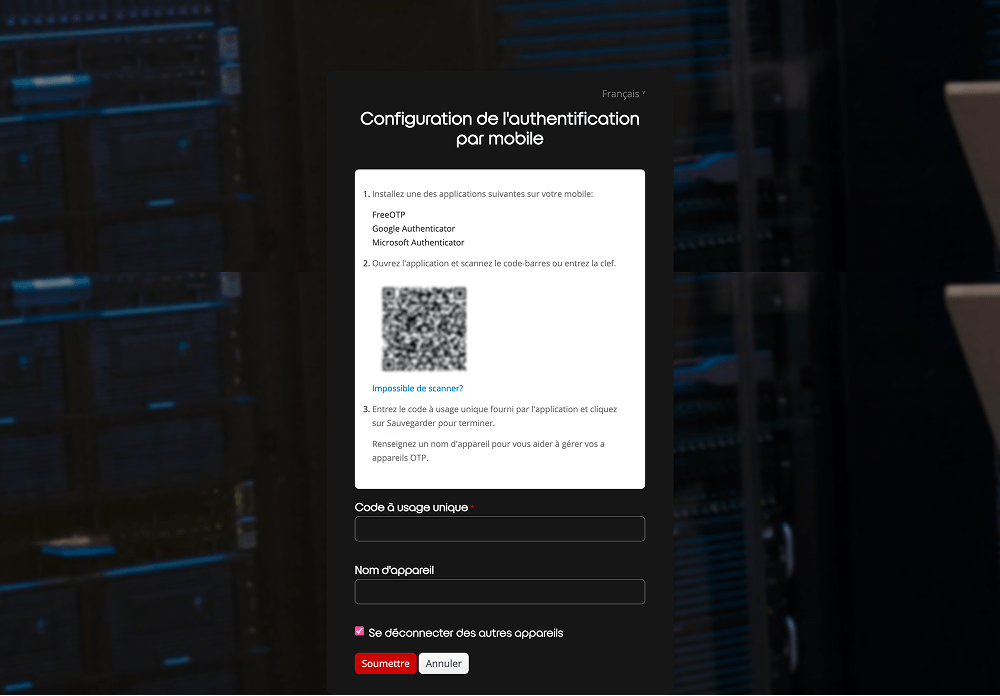Open the "Impossible de scanner?" link
1000x696 pixels.
pyautogui.click(x=417, y=388)
